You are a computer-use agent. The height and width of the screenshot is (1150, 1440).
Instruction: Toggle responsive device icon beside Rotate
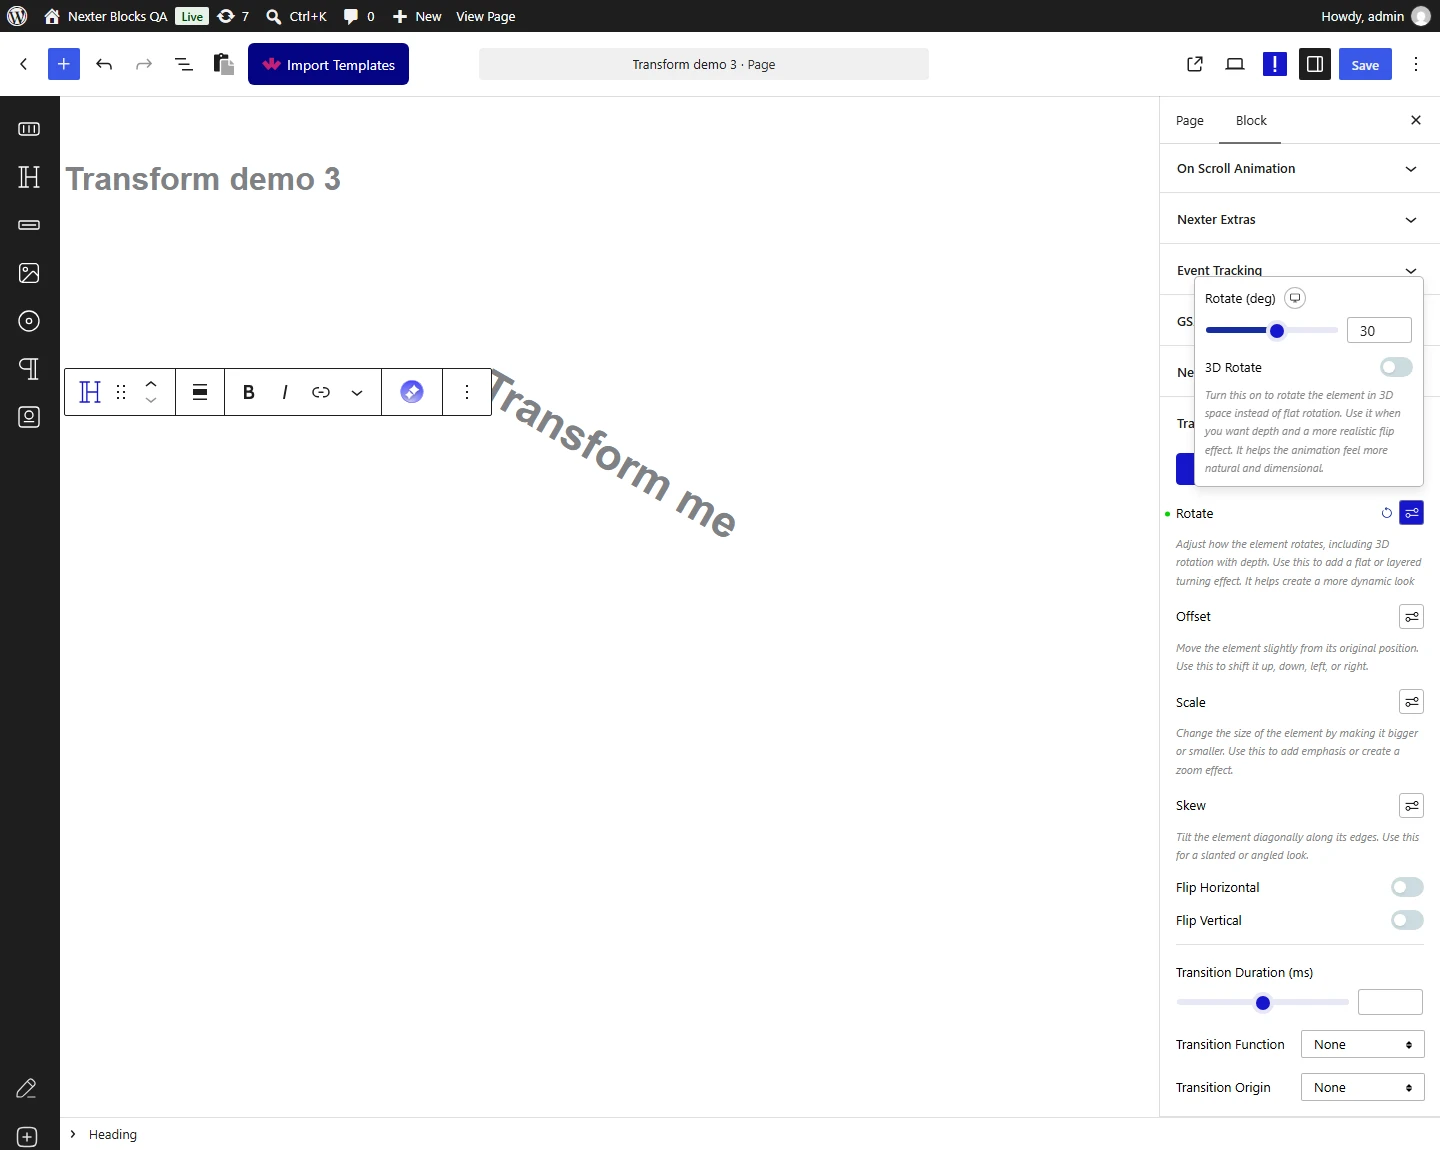click(x=1295, y=298)
